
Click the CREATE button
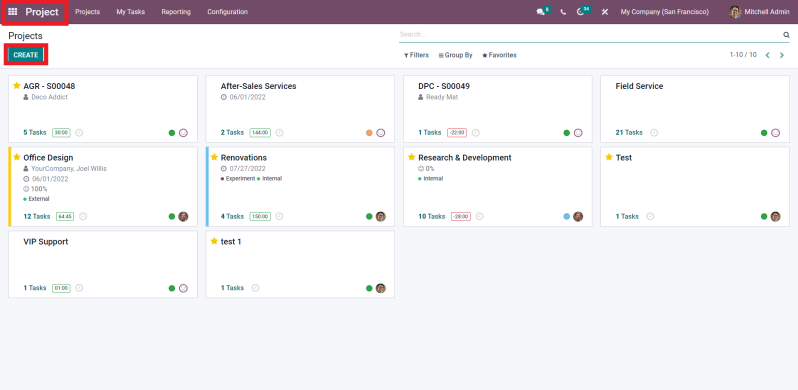(26, 55)
